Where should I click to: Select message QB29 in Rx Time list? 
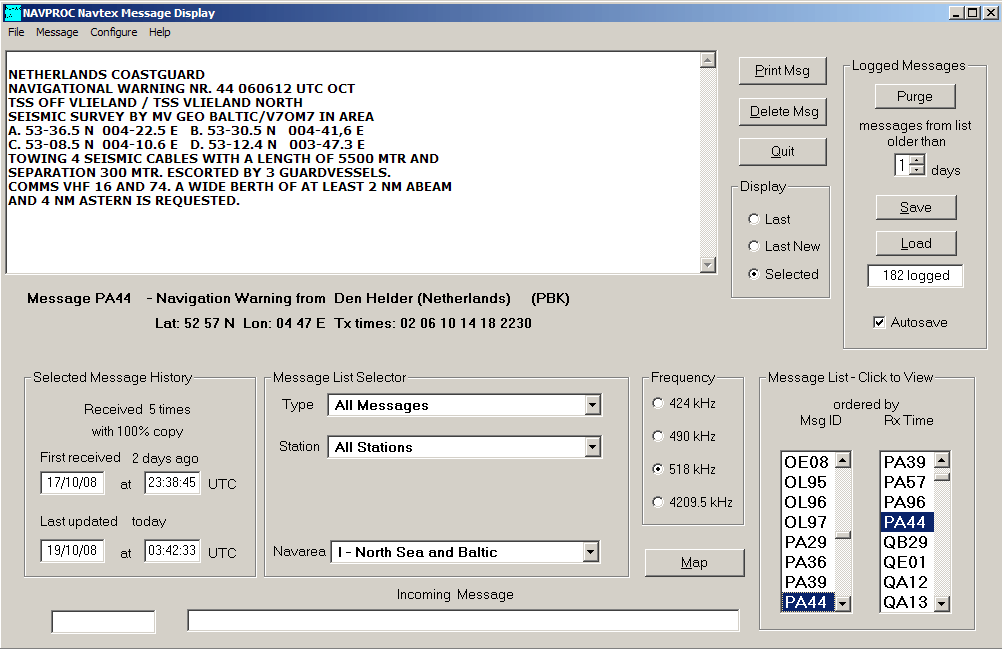[904, 542]
